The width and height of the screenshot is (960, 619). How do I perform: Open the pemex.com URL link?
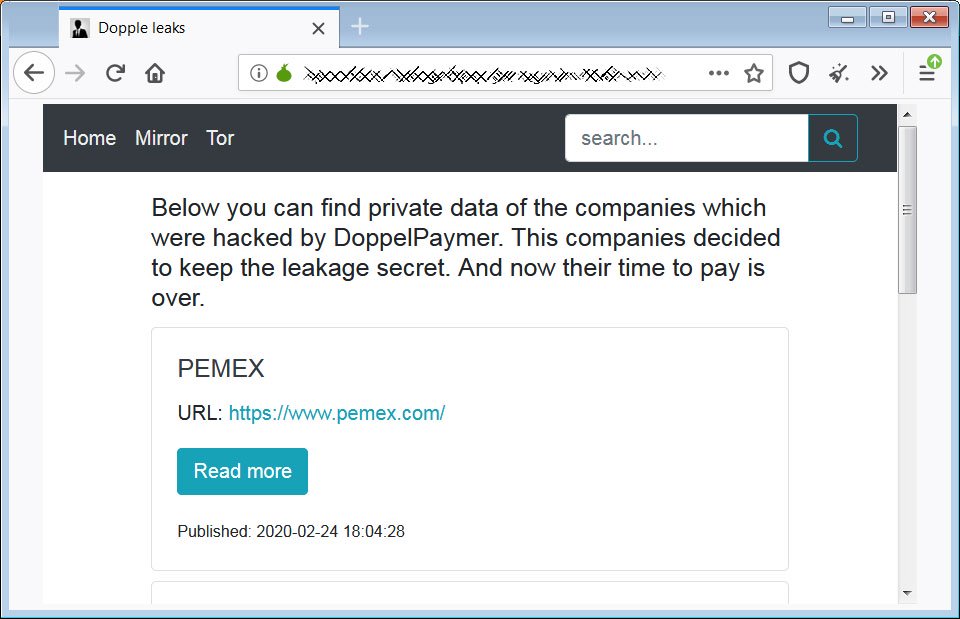tap(336, 413)
